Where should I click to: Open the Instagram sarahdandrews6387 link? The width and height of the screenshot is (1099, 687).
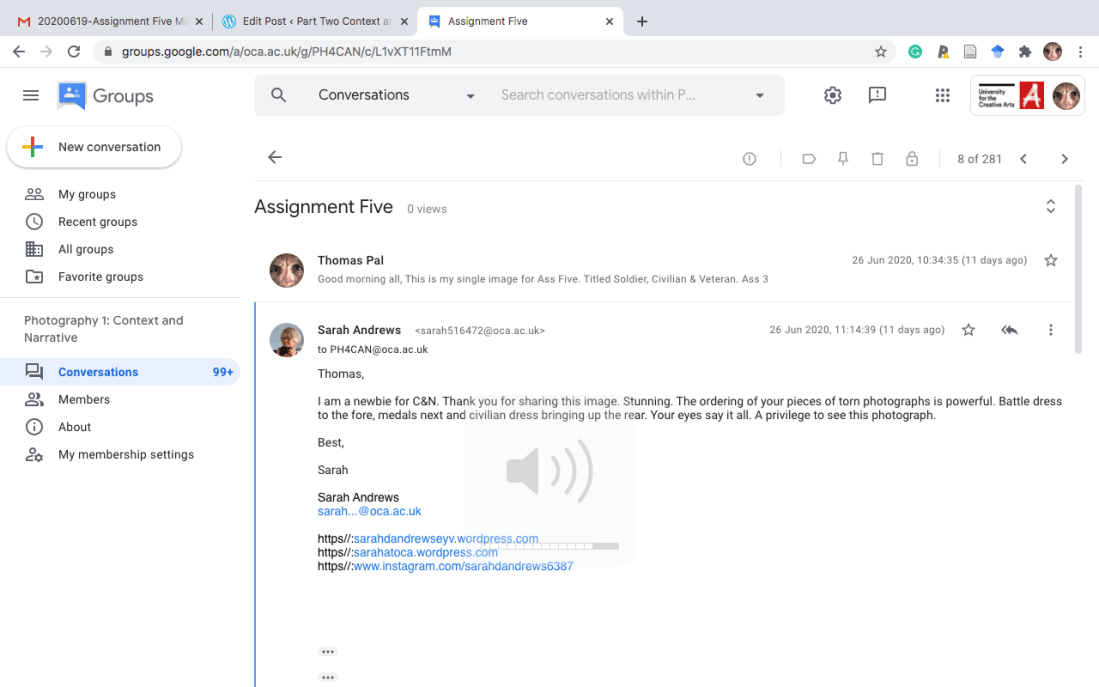463,566
